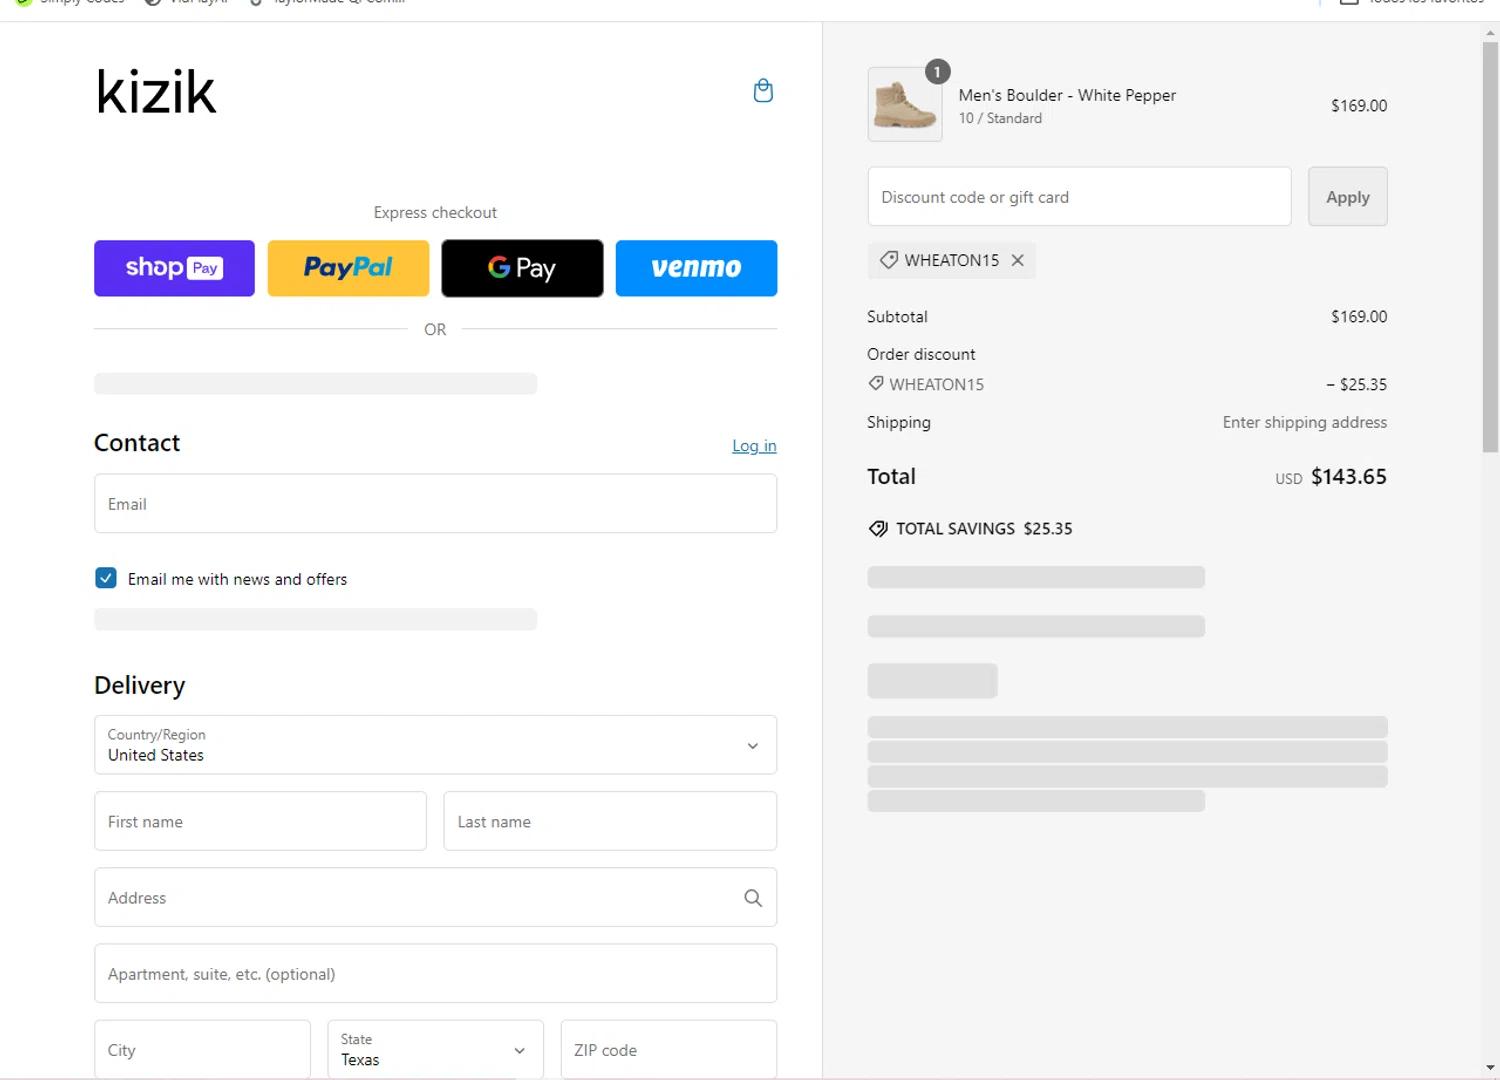The width and height of the screenshot is (1500, 1080).
Task: Click the address search magnifier icon
Action: (753, 898)
